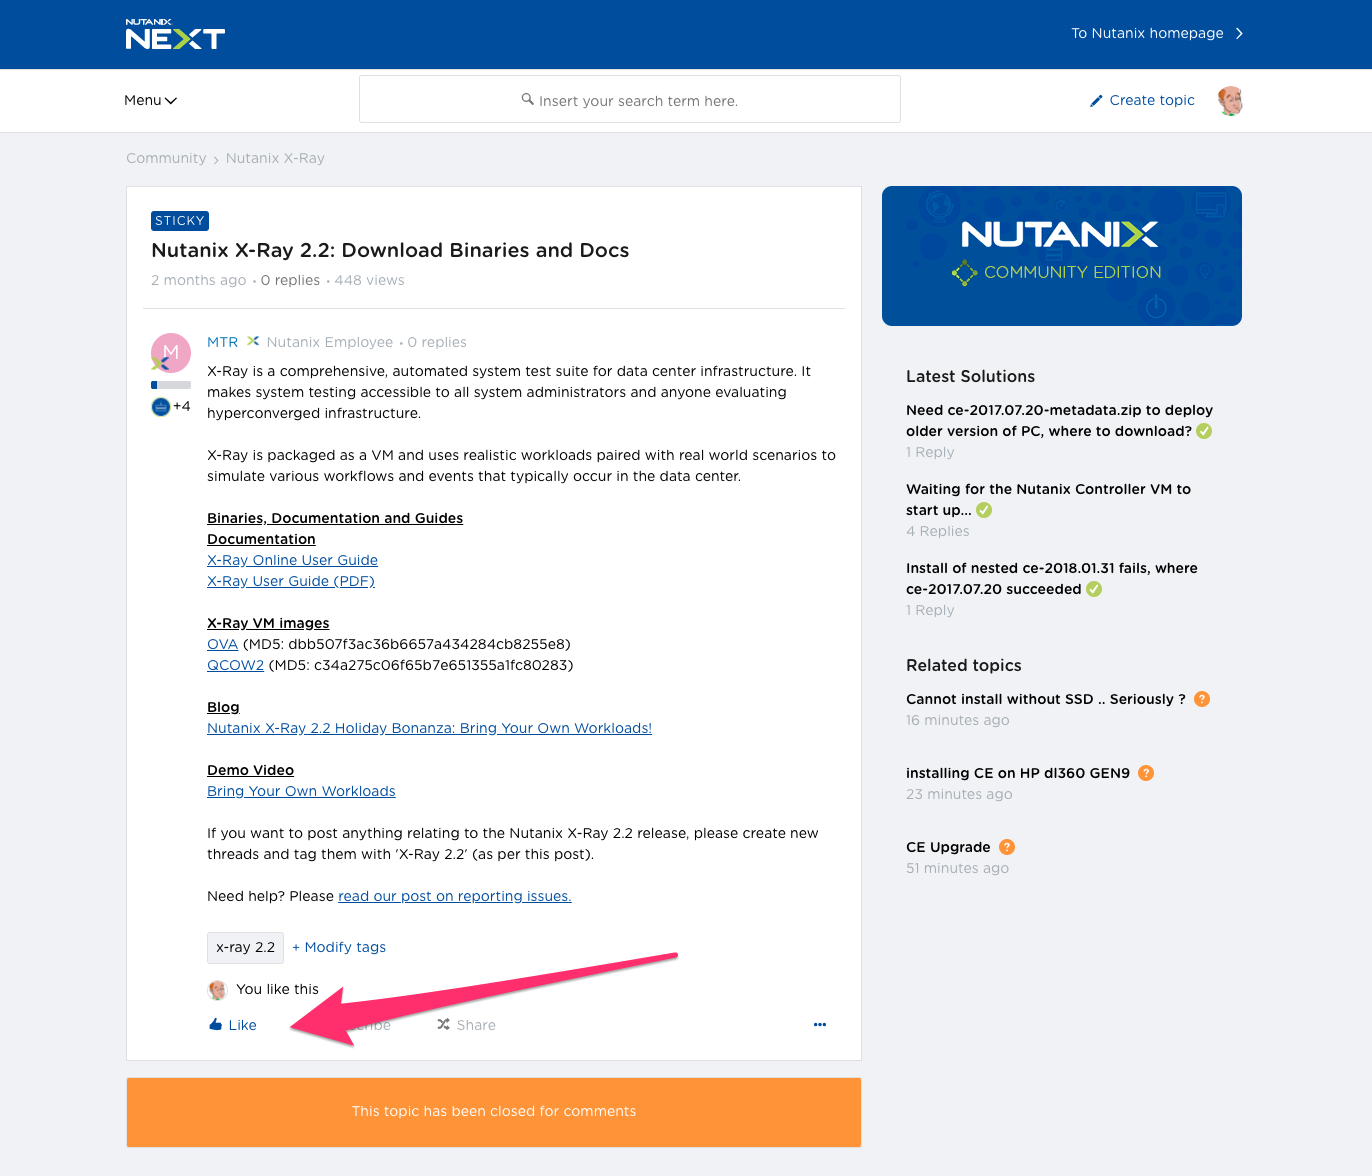Screen dimensions: 1372x1176
Task: Open 'CE Upgrade' related topic
Action: point(948,847)
